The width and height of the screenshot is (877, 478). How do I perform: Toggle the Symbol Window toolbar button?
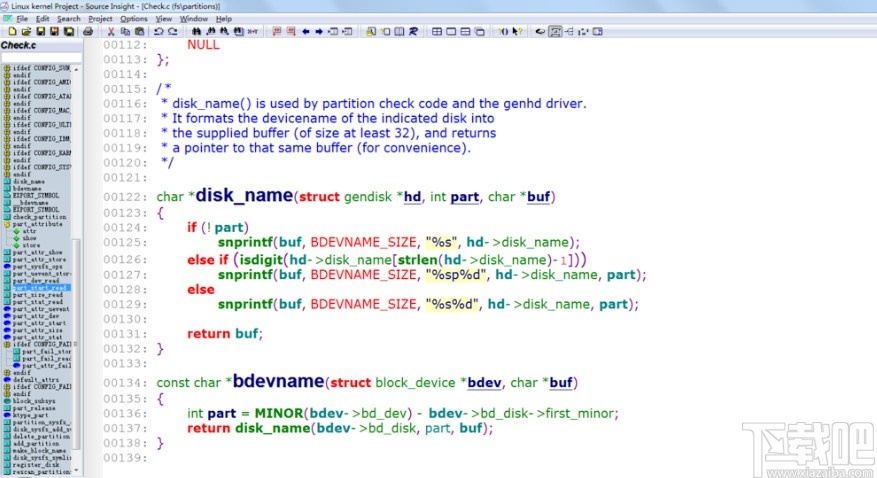pos(555,32)
